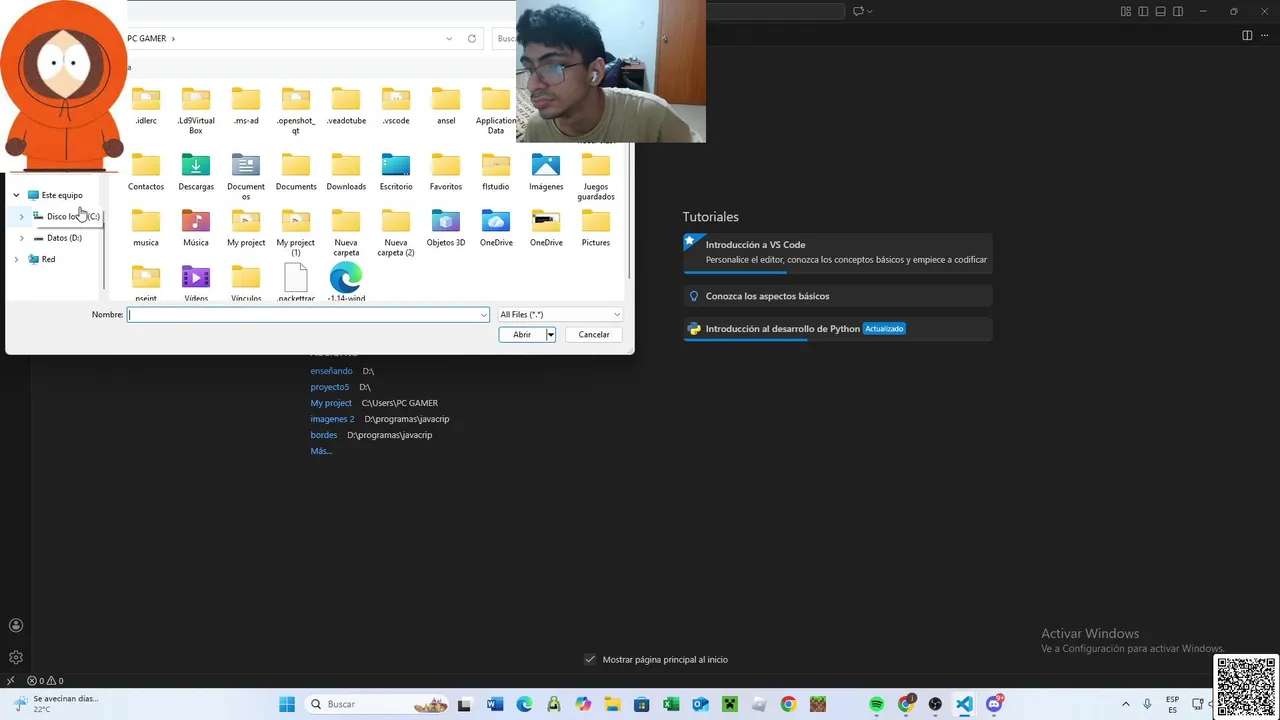This screenshot has height=720, width=1280.
Task: Open the Escritorio folder
Action: (x=396, y=172)
